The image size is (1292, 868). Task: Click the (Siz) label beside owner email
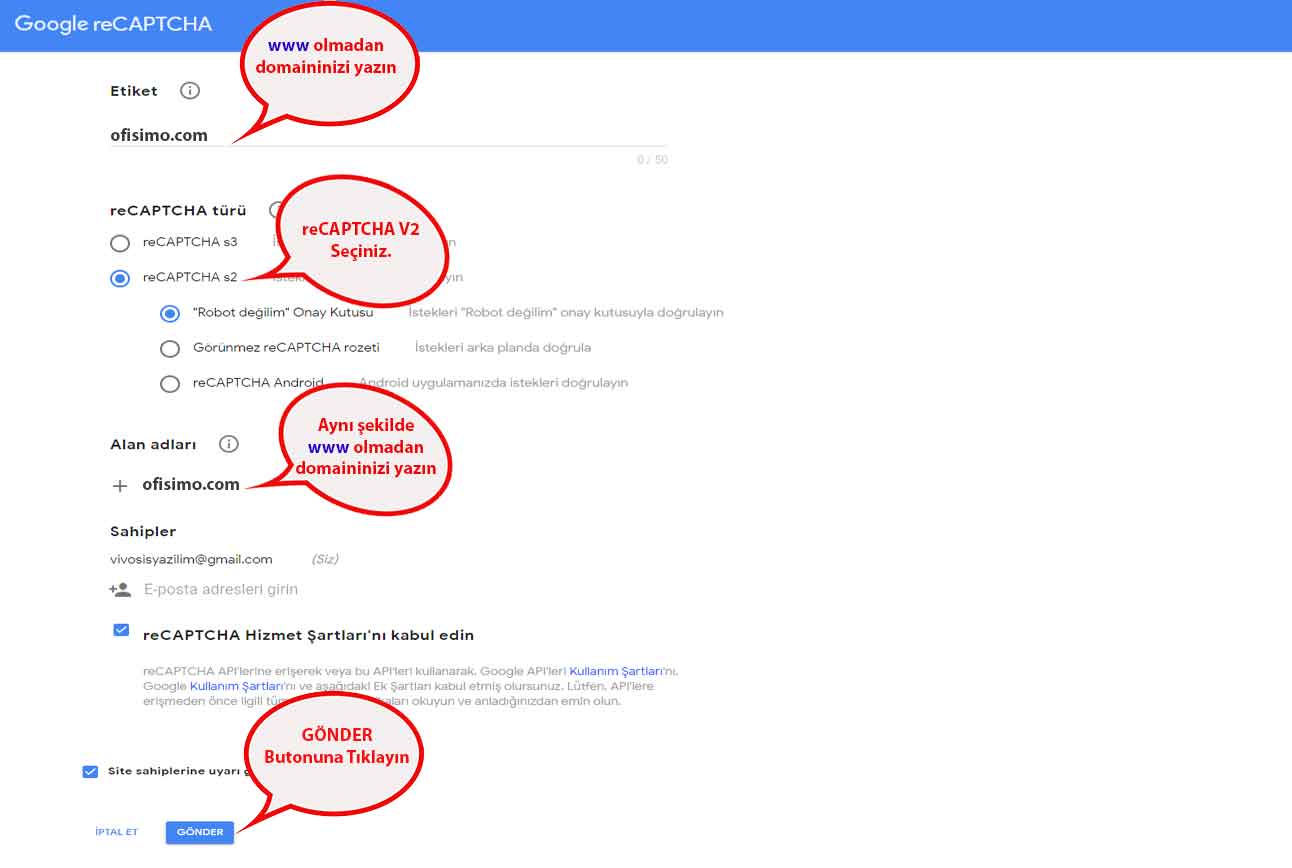click(325, 560)
